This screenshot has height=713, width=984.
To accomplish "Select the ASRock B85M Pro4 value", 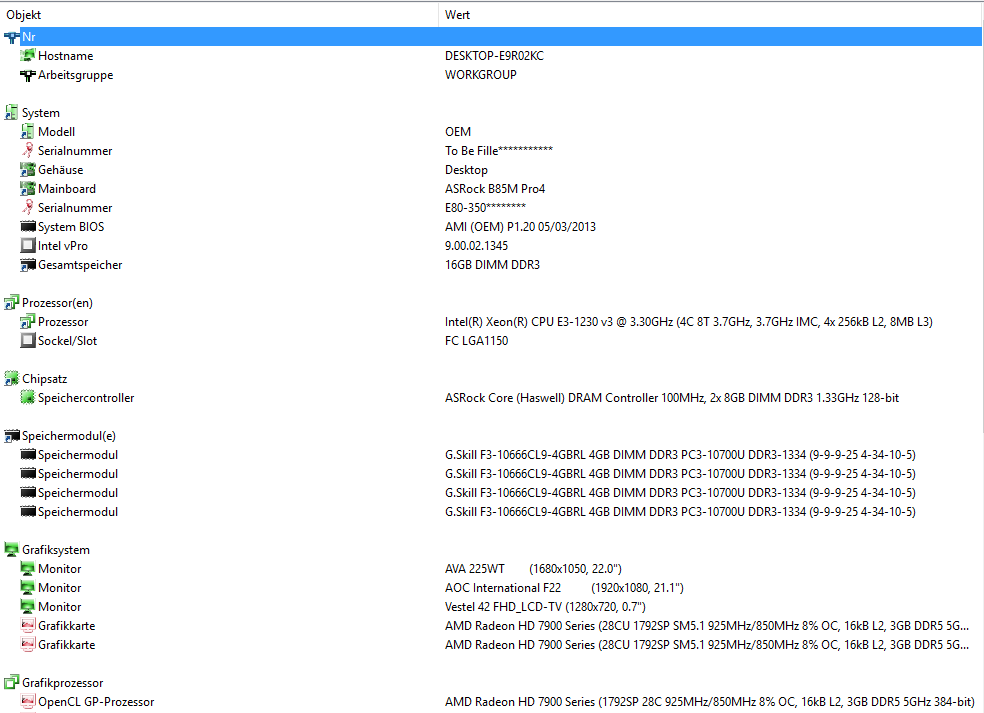I will 495,189.
